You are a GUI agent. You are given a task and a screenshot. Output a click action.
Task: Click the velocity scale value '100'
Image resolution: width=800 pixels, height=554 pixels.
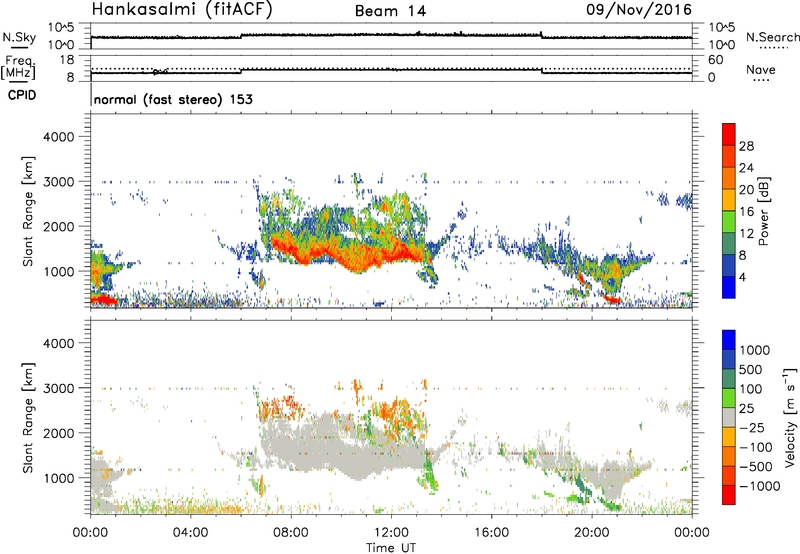(x=751, y=389)
